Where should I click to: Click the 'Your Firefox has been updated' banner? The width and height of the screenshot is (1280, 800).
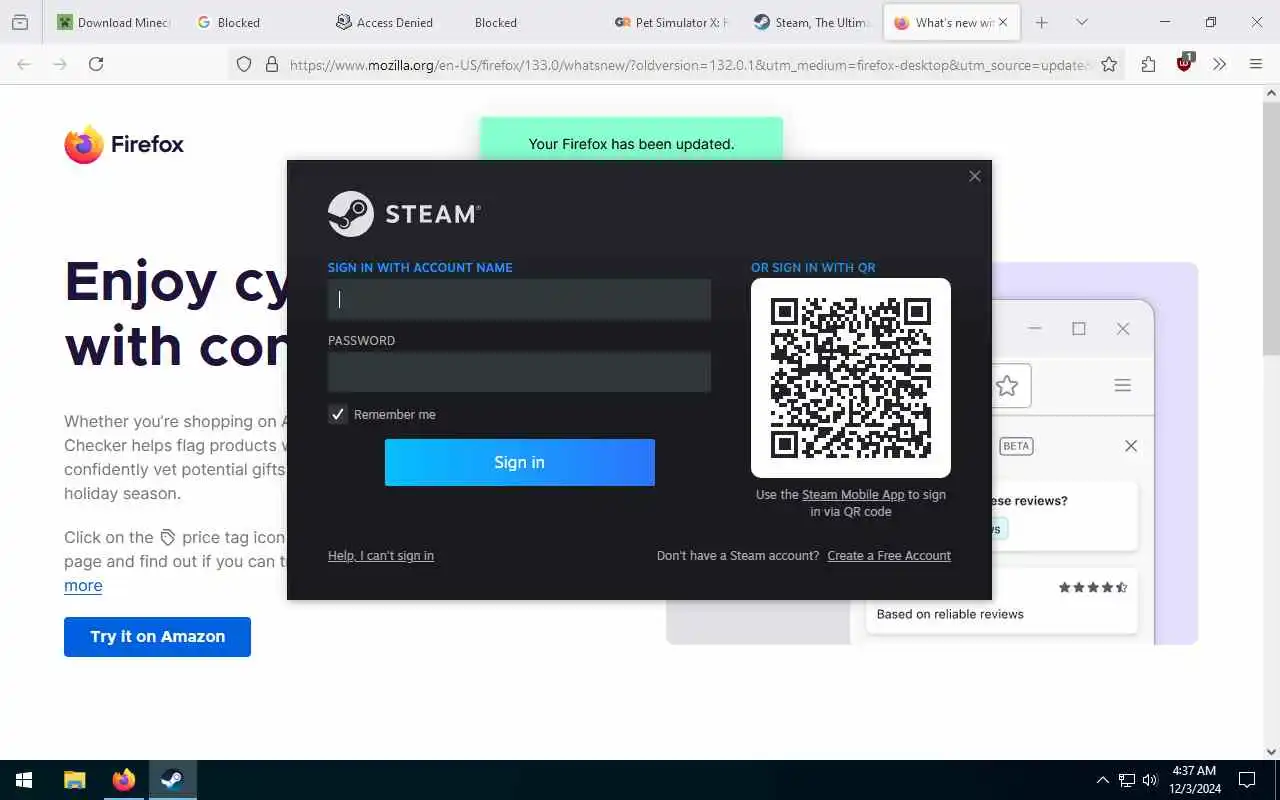pyautogui.click(x=631, y=140)
